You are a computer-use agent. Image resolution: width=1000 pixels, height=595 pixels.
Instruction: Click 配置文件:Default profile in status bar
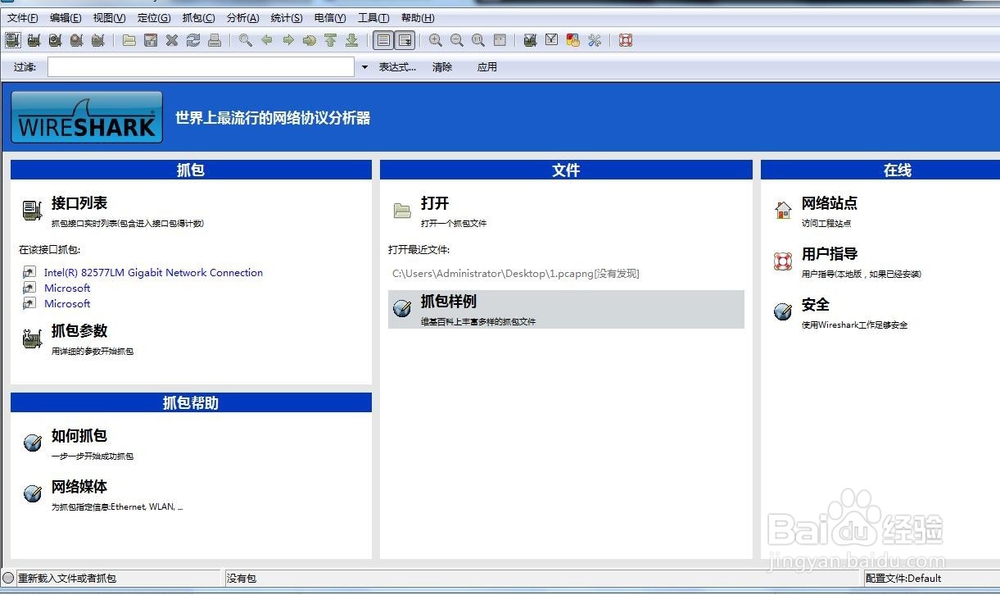(x=903, y=578)
